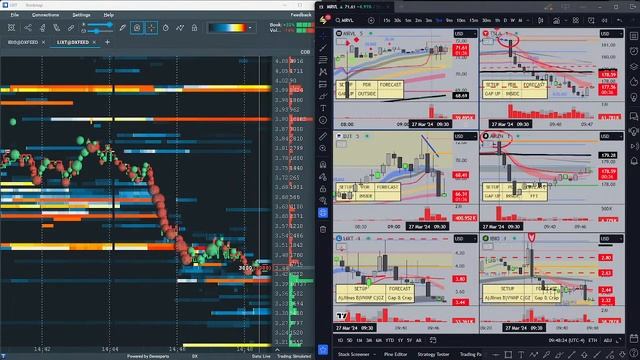Click the clock time 09:48:24 (UTC-4)

tap(567, 340)
